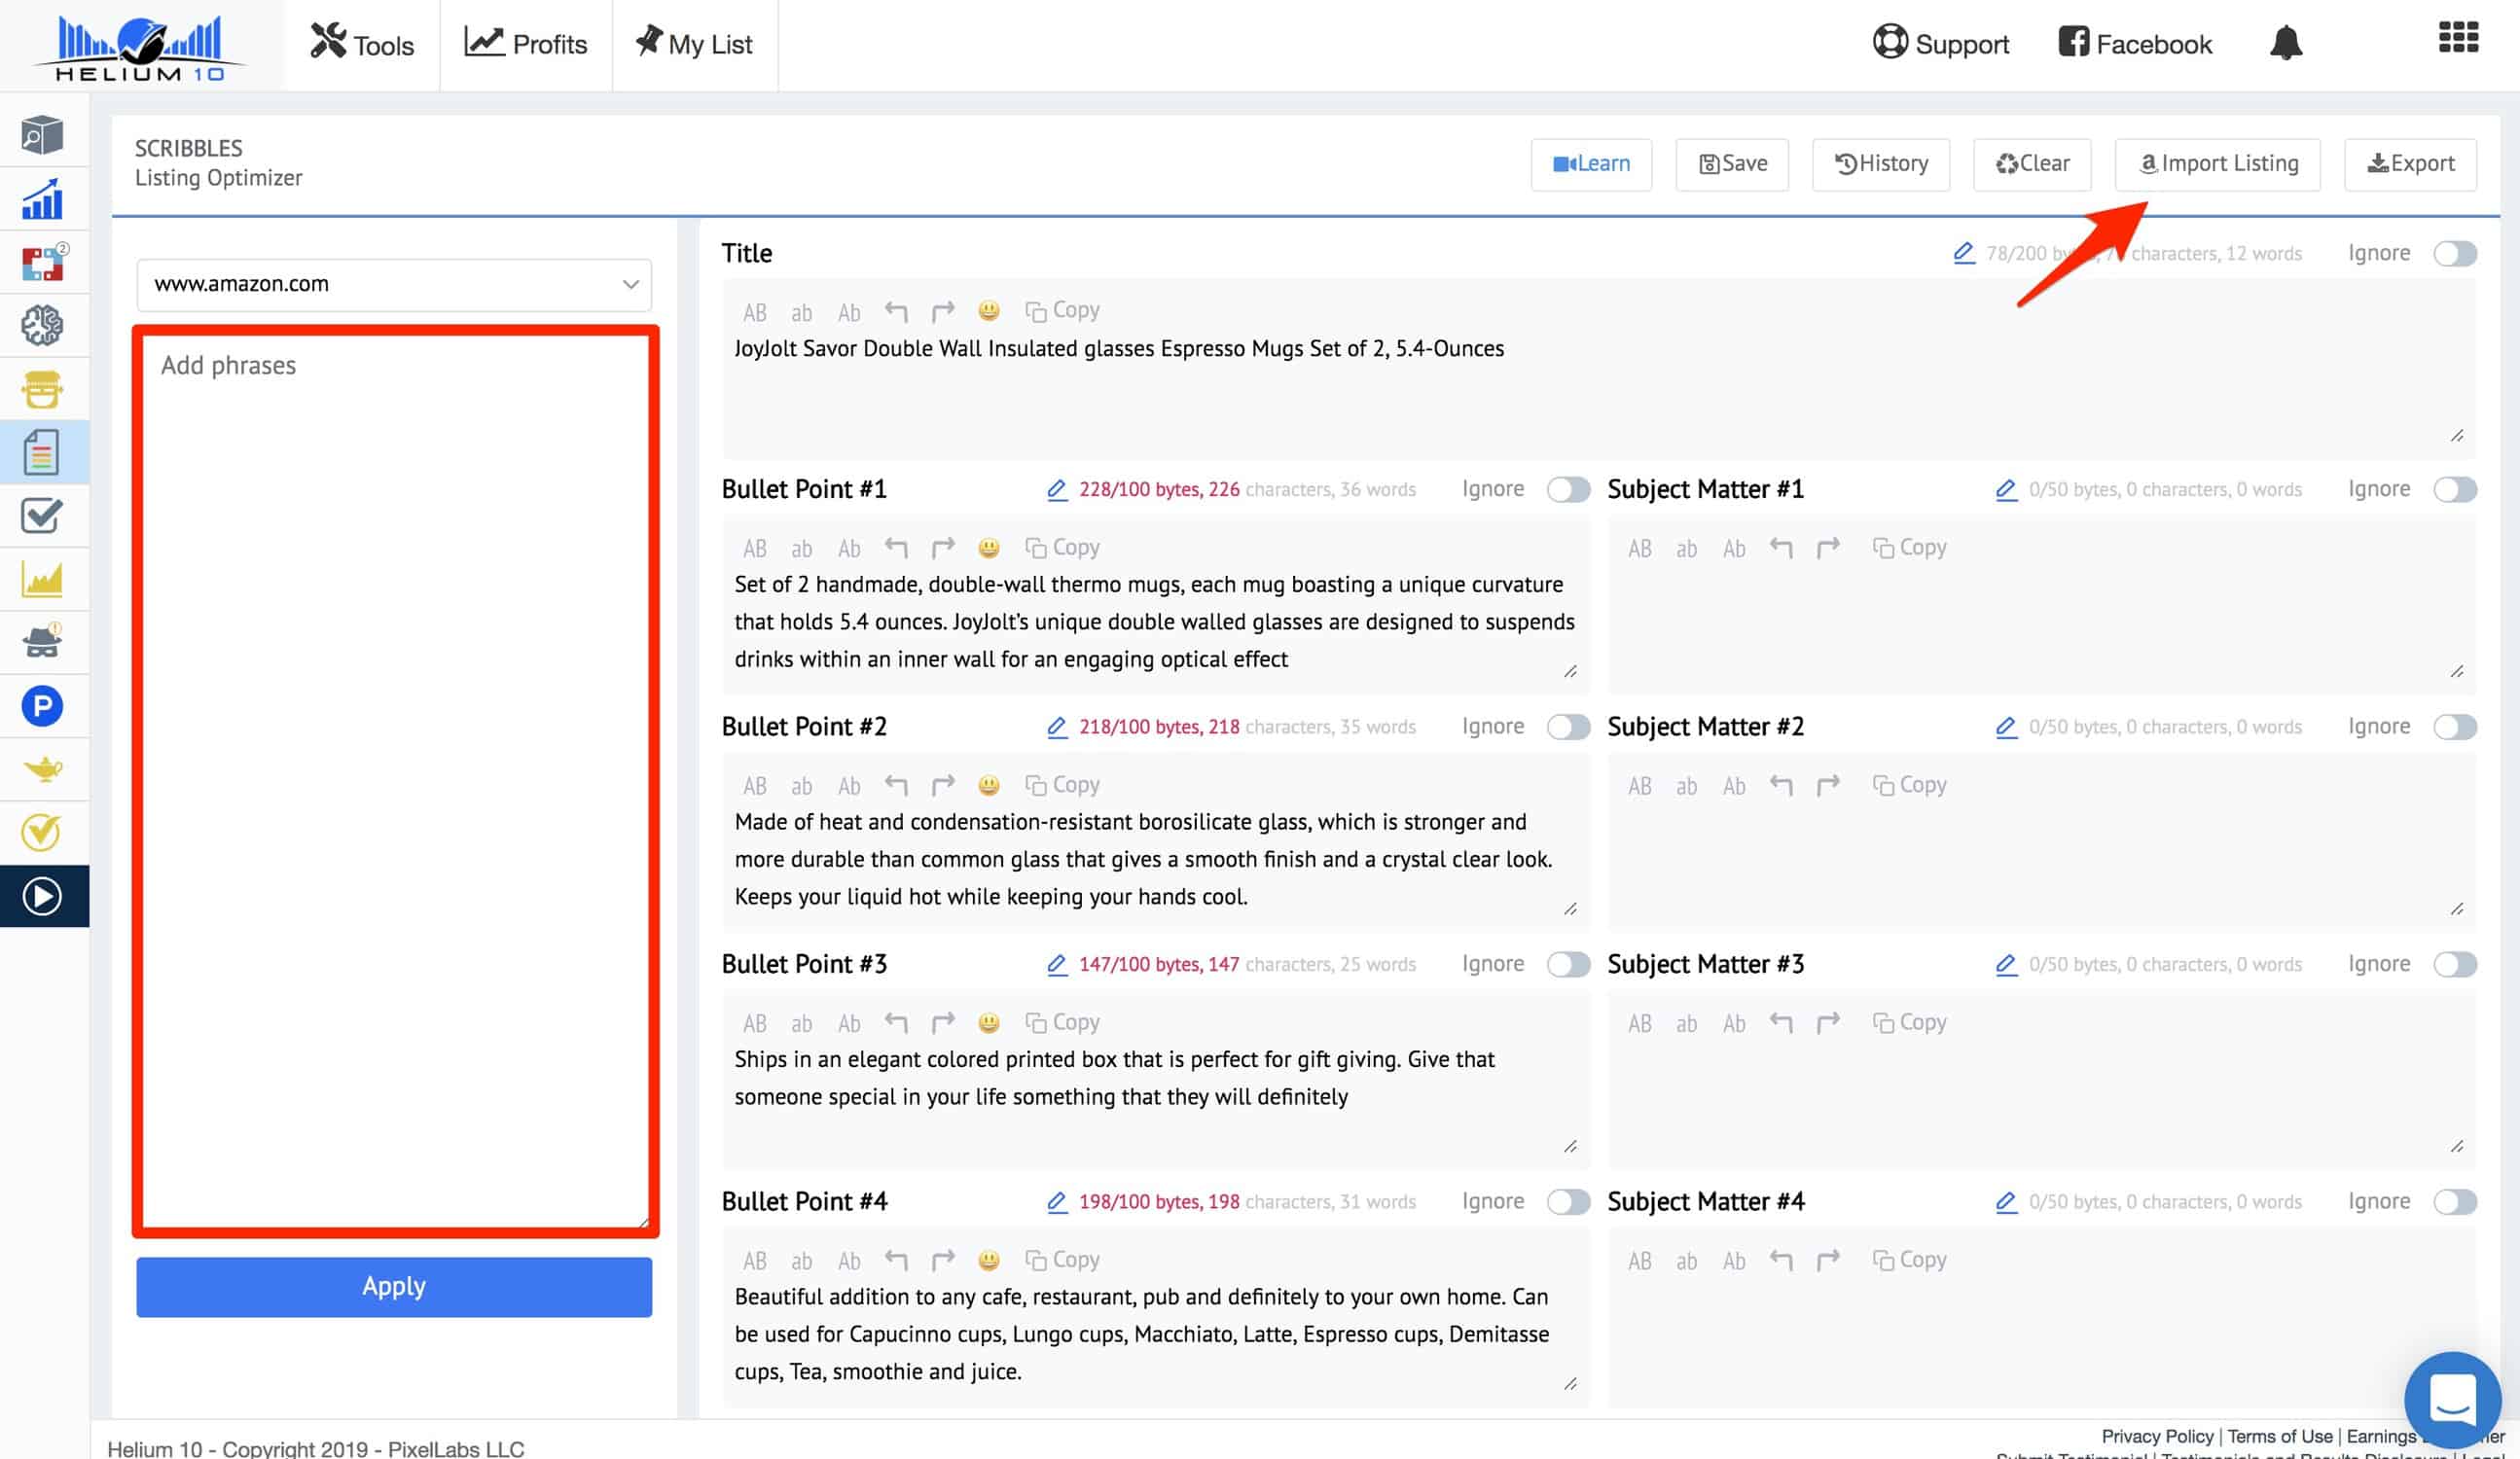Toggle Ignore switch for Bullet Point #2

pos(1568,727)
